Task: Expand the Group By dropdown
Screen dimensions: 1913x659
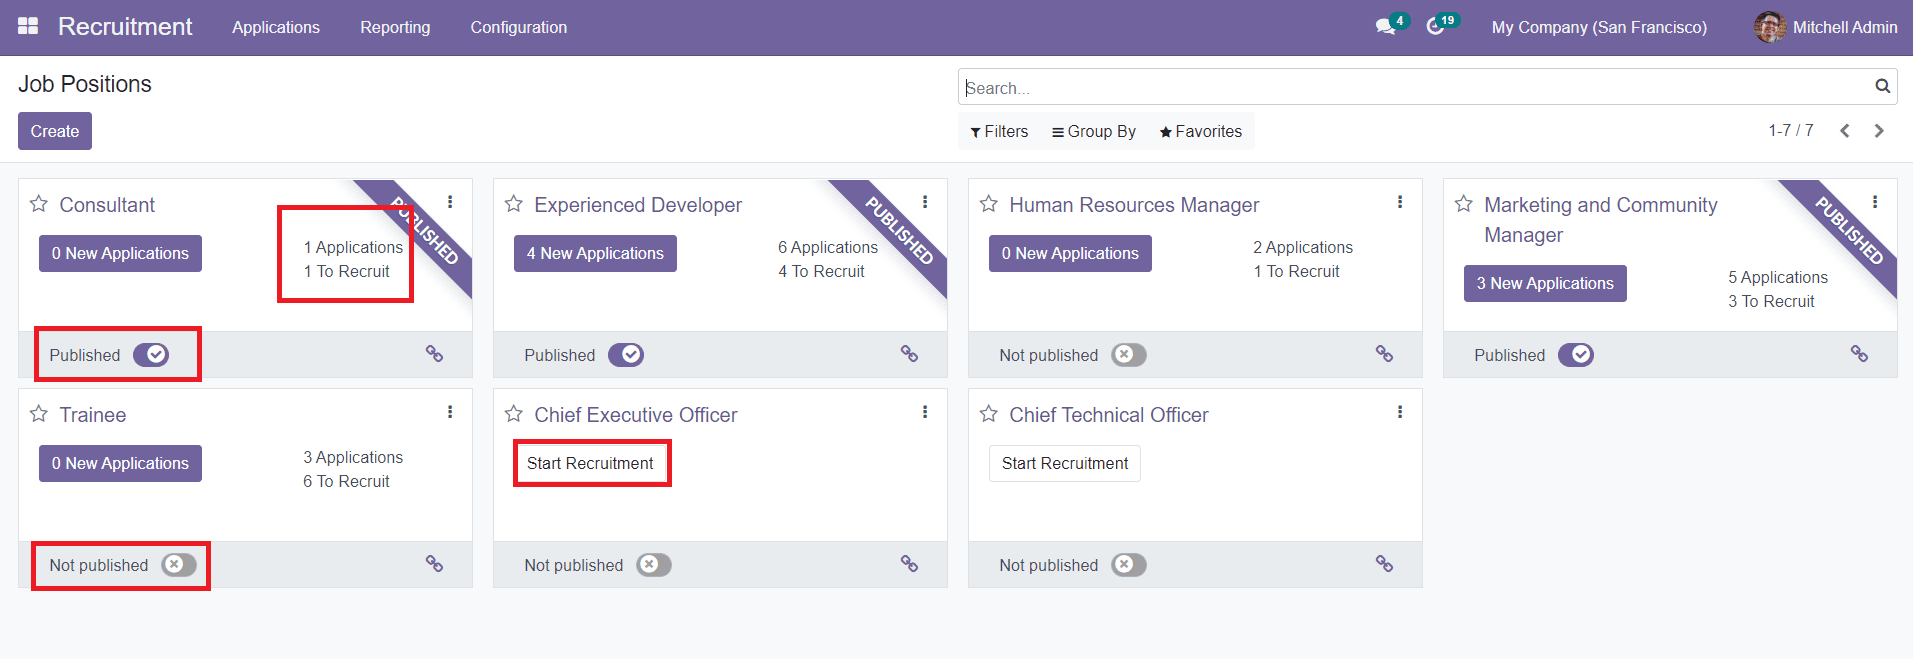Action: (x=1093, y=131)
